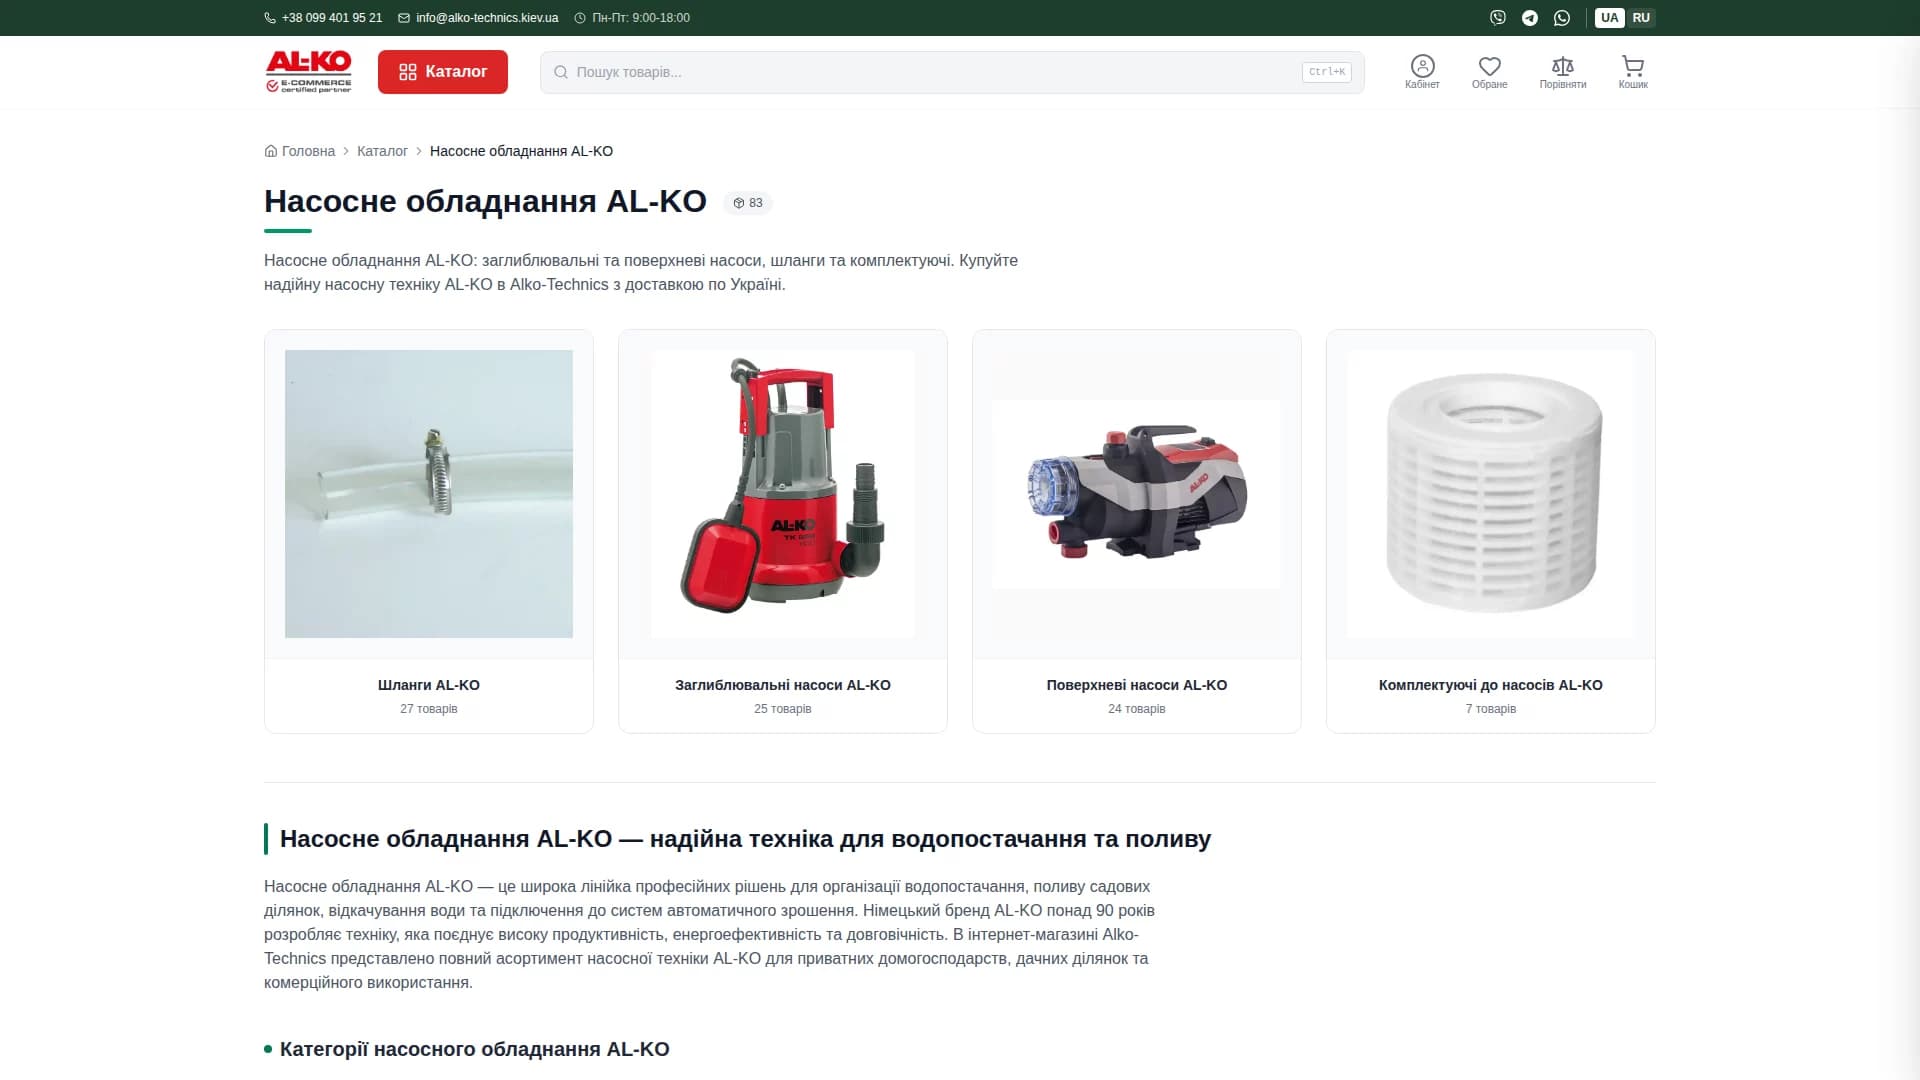Open the Кошик cart icon
Viewport: 1920px width, 1080px height.
(1633, 72)
